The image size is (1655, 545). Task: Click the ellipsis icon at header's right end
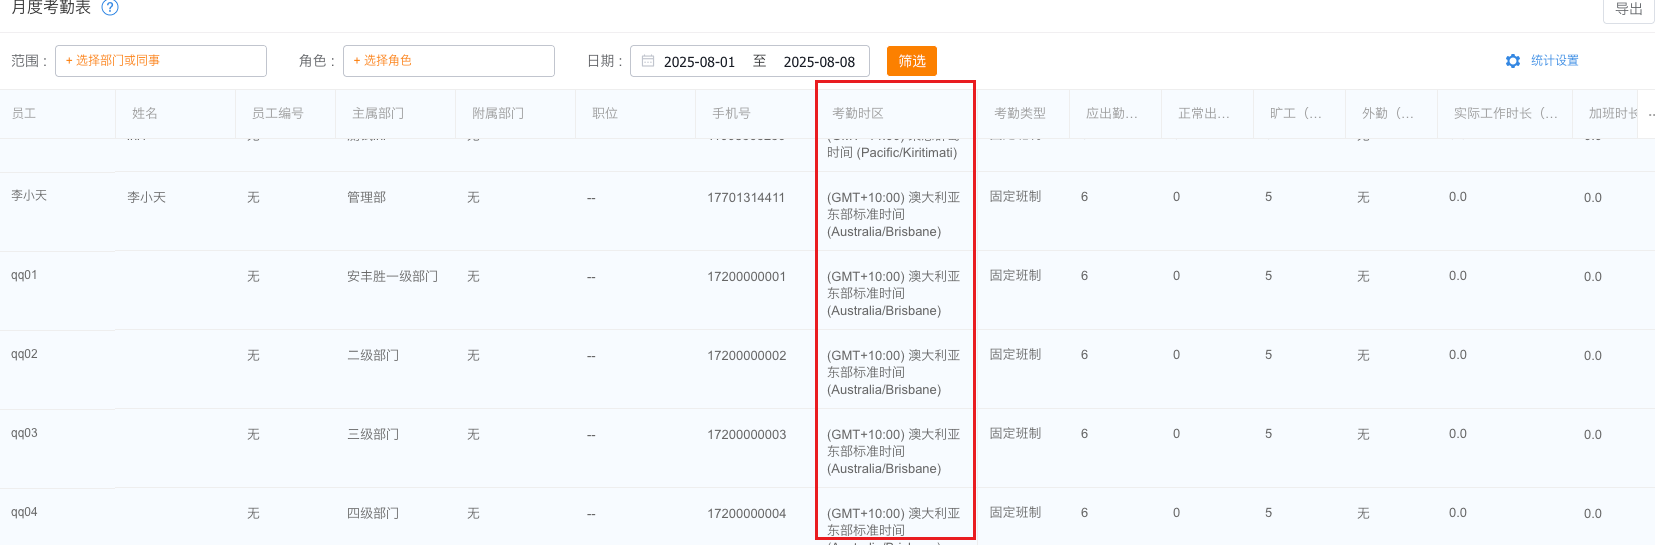pos(1651,114)
